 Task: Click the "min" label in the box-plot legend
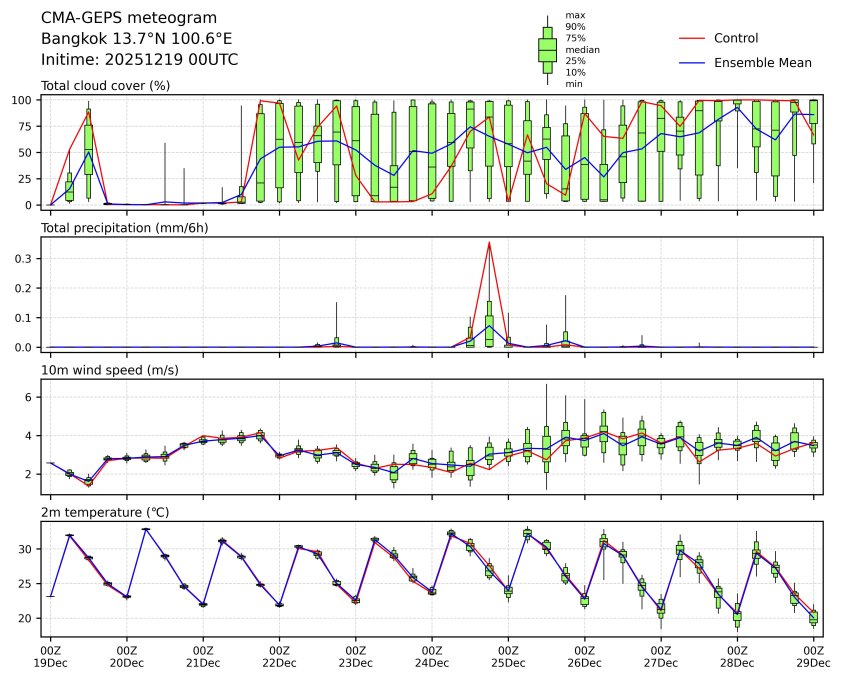coord(573,84)
